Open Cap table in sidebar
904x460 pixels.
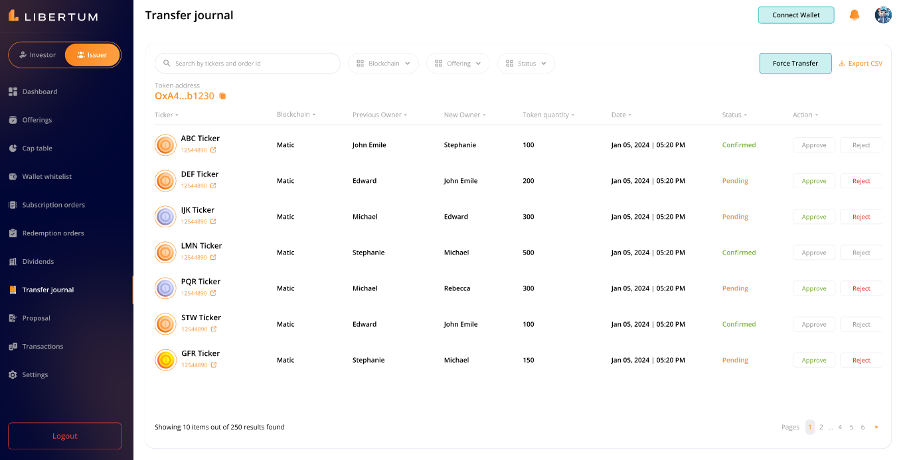tap(37, 148)
